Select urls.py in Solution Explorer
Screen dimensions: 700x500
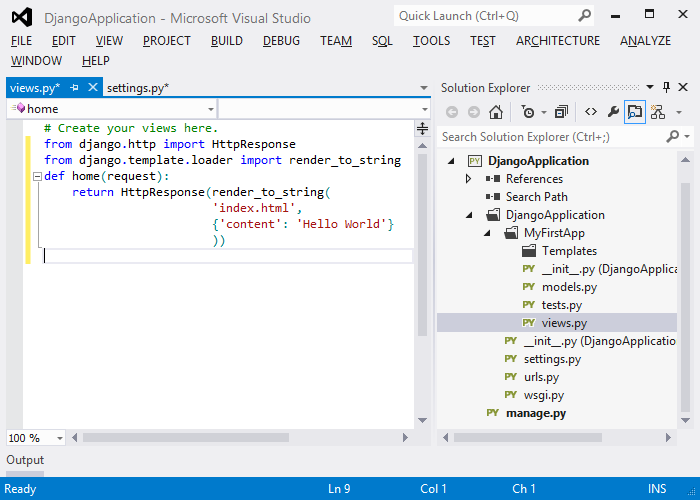[541, 377]
